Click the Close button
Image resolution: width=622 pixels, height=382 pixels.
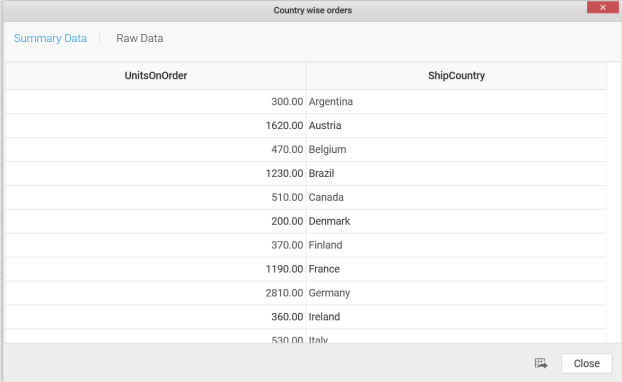coord(586,363)
